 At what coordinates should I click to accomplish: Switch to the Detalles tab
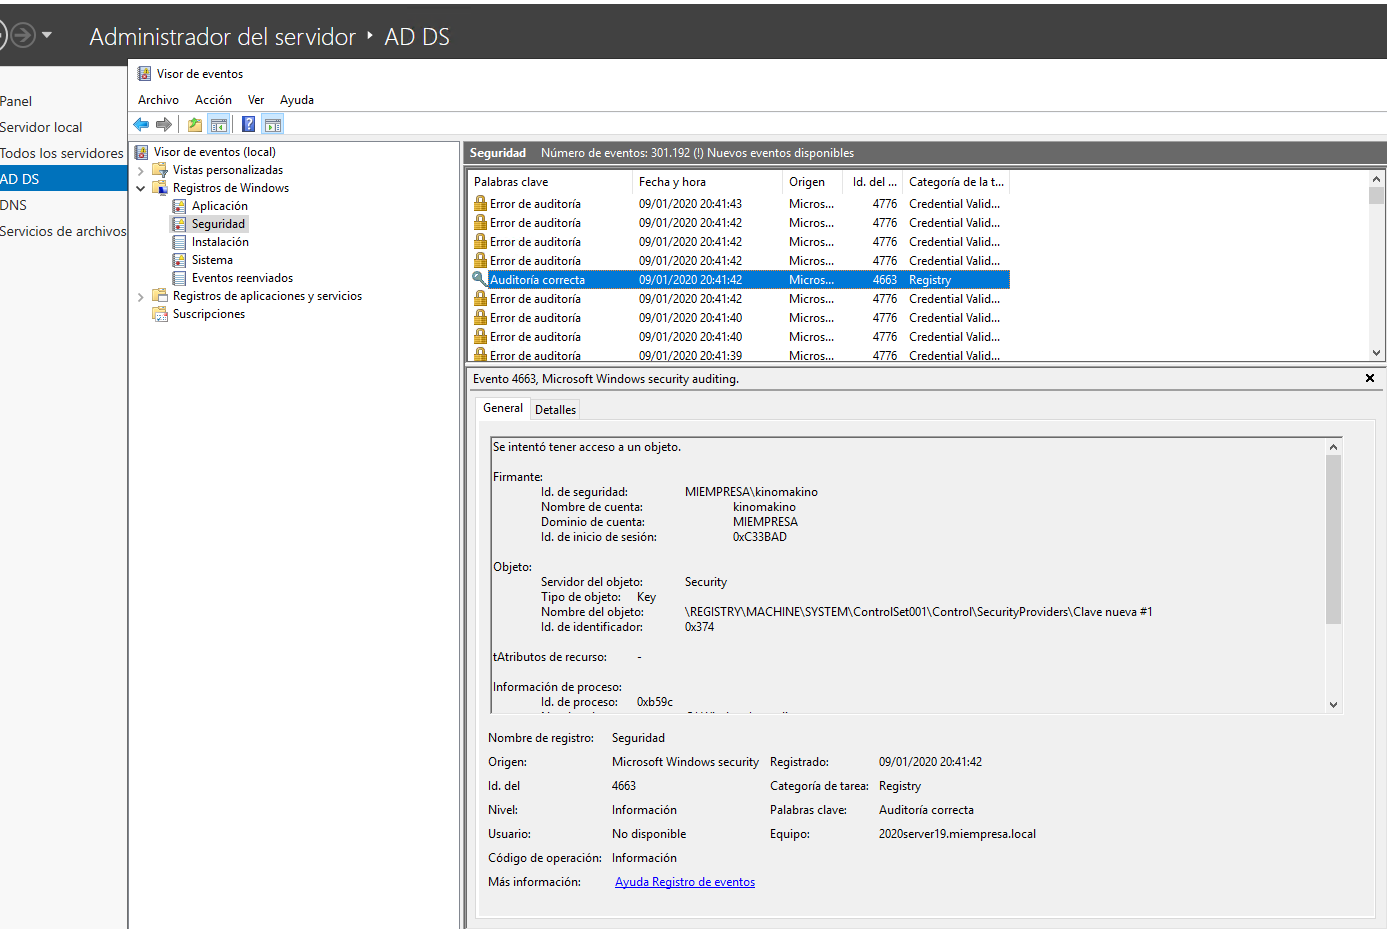coord(555,410)
